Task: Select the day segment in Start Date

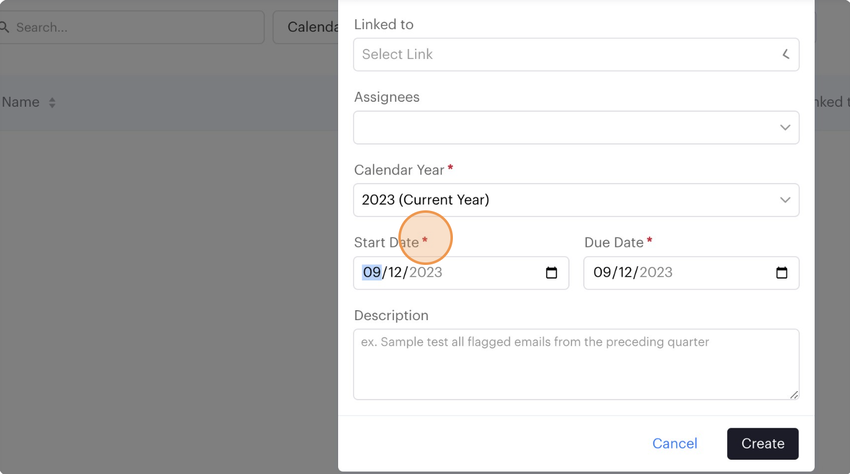Action: pos(395,273)
